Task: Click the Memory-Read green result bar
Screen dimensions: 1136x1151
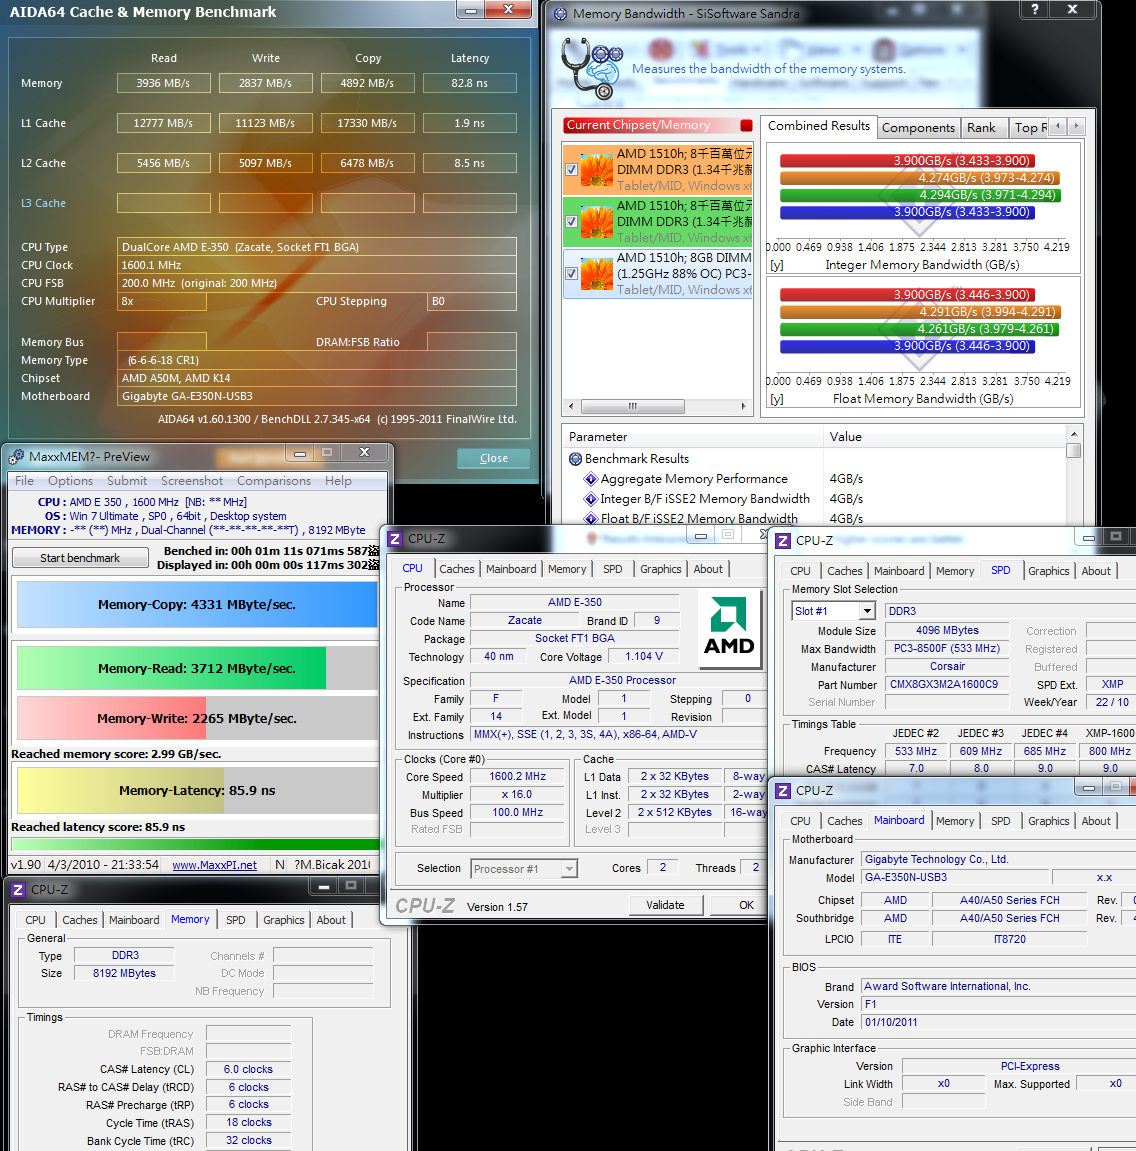Action: (x=171, y=669)
